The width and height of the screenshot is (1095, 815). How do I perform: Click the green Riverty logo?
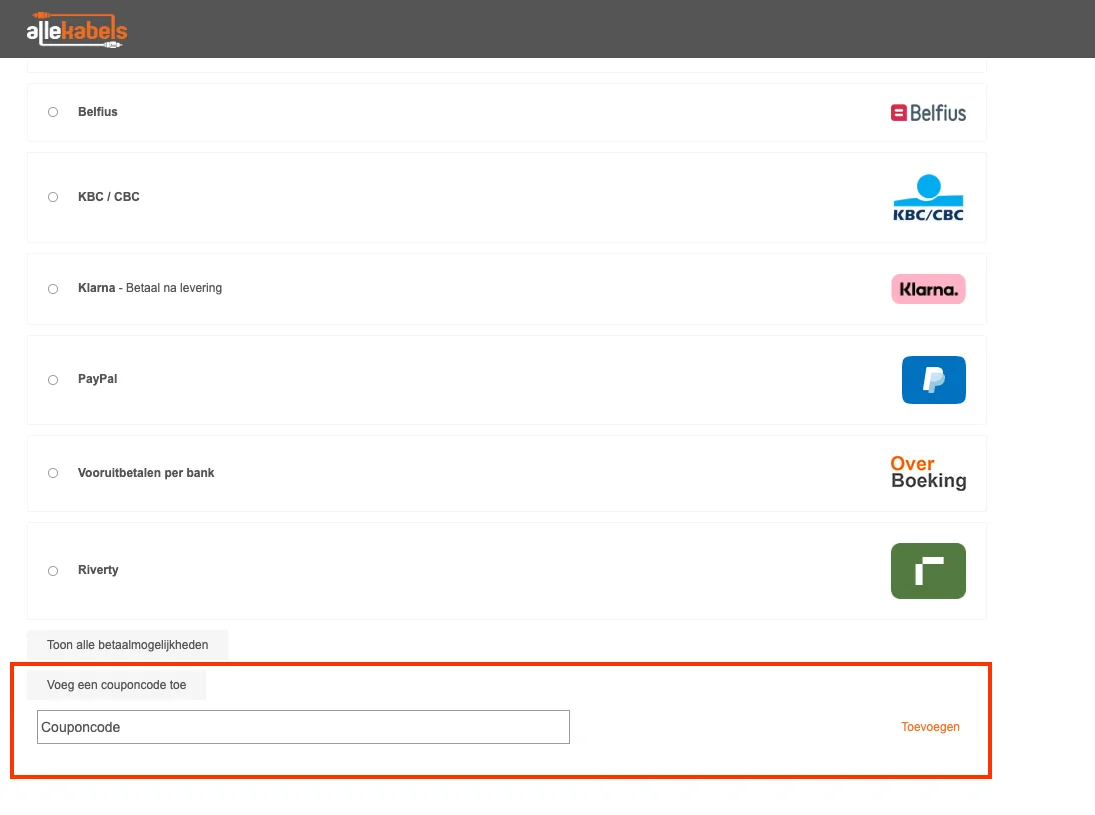[928, 571]
